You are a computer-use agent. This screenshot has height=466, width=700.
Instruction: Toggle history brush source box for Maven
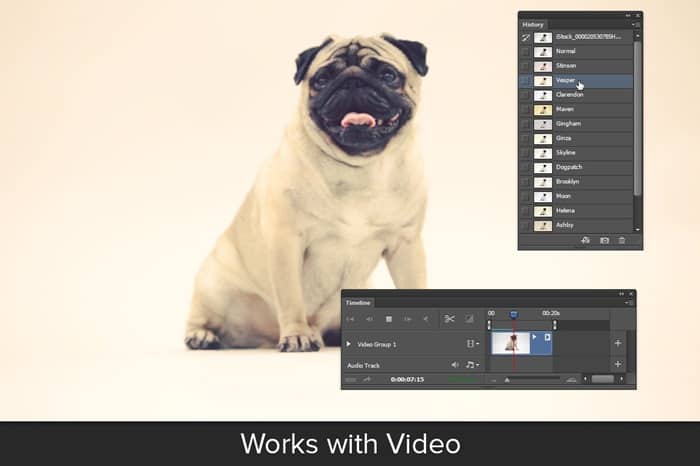pos(525,110)
